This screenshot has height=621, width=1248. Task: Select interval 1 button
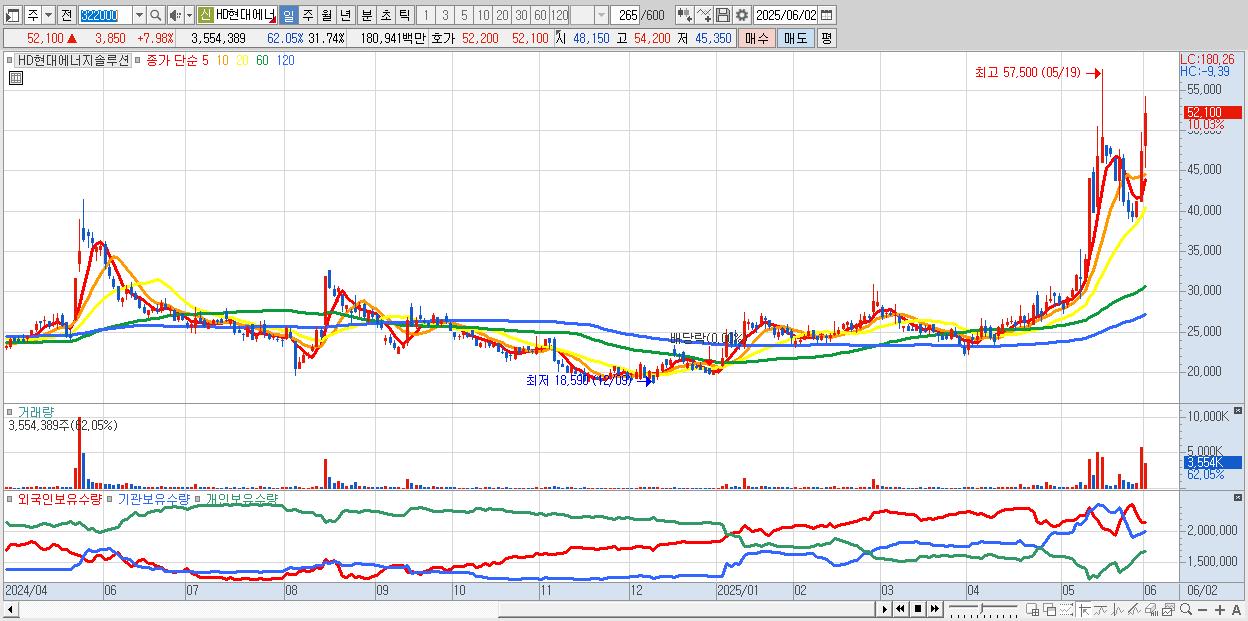tap(425, 15)
